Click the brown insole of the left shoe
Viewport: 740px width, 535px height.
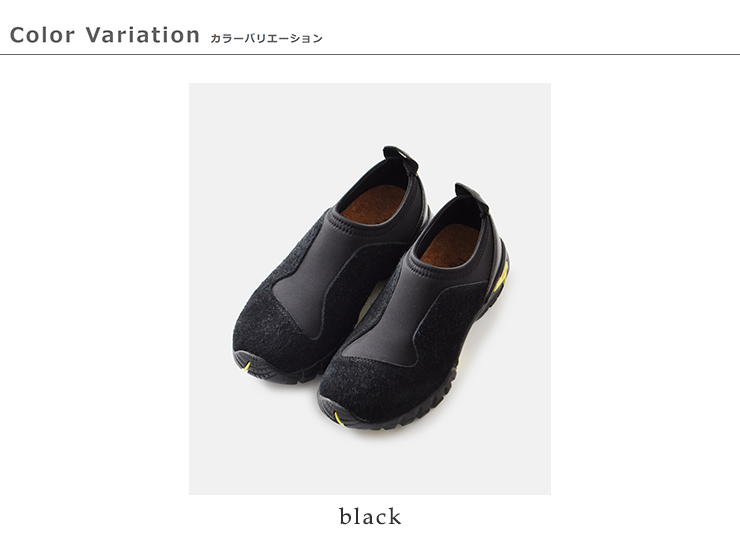click(373, 203)
